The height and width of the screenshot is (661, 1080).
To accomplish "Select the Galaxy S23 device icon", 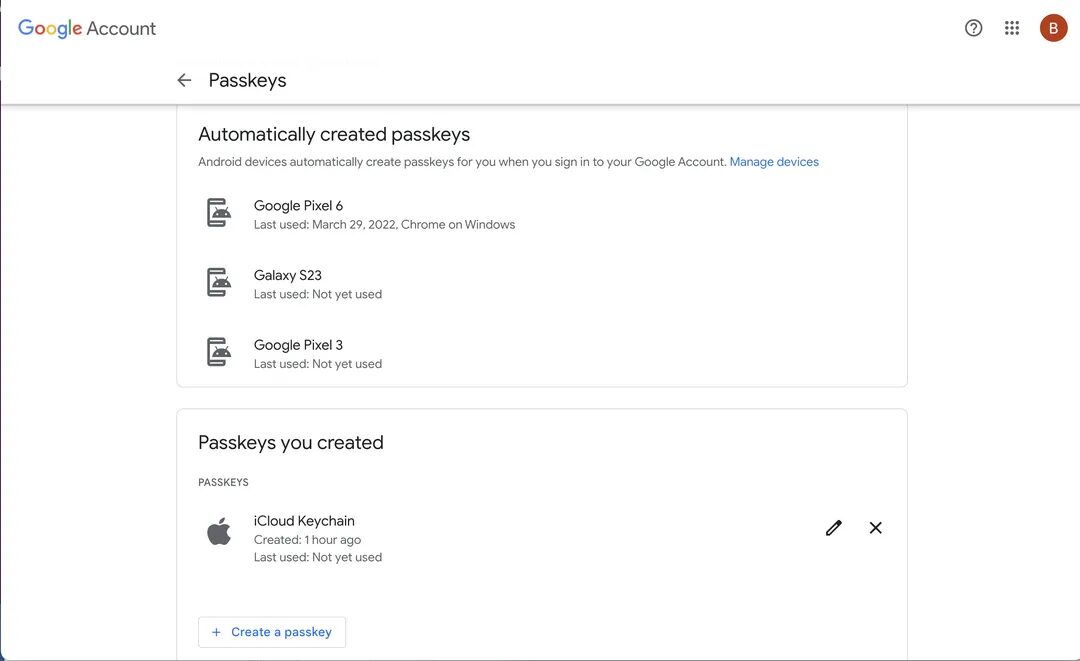I will [218, 282].
